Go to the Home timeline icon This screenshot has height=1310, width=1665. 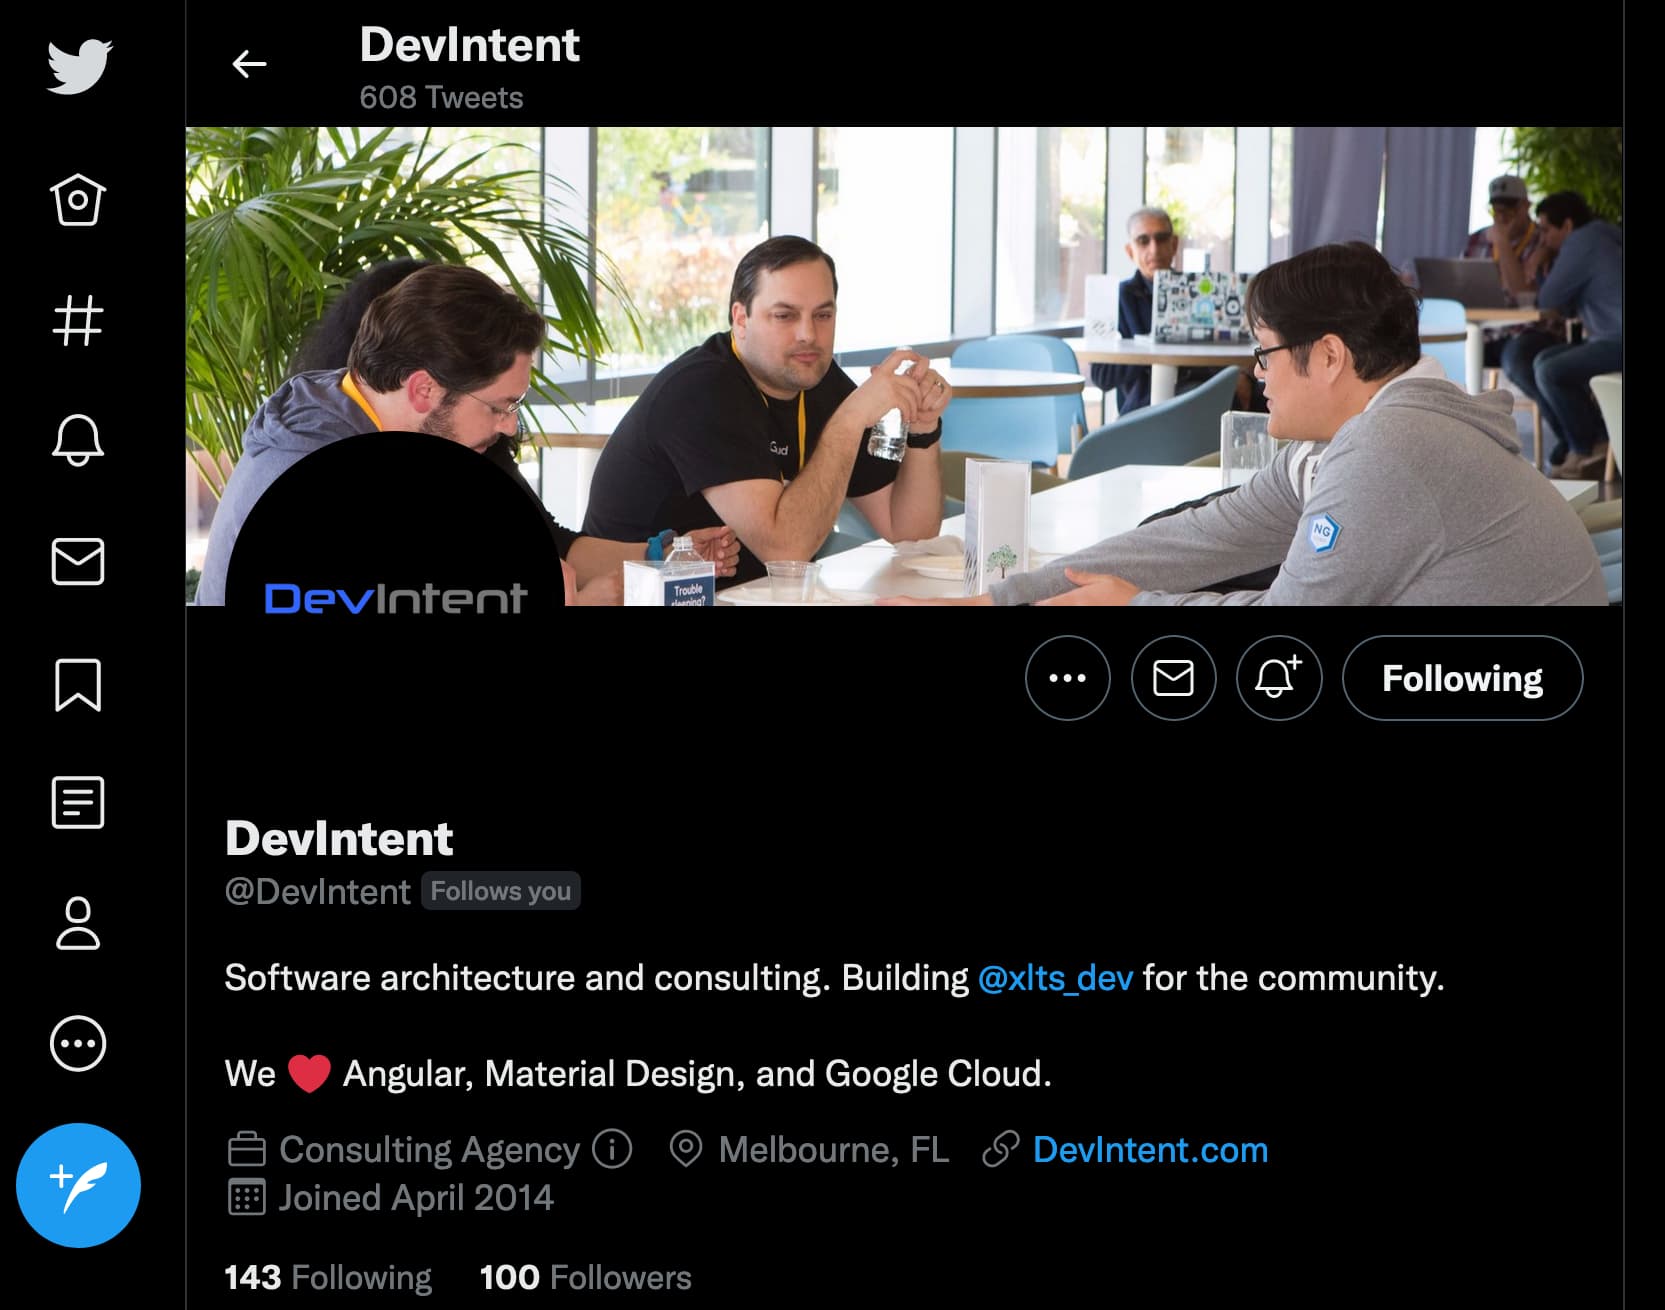(x=78, y=200)
